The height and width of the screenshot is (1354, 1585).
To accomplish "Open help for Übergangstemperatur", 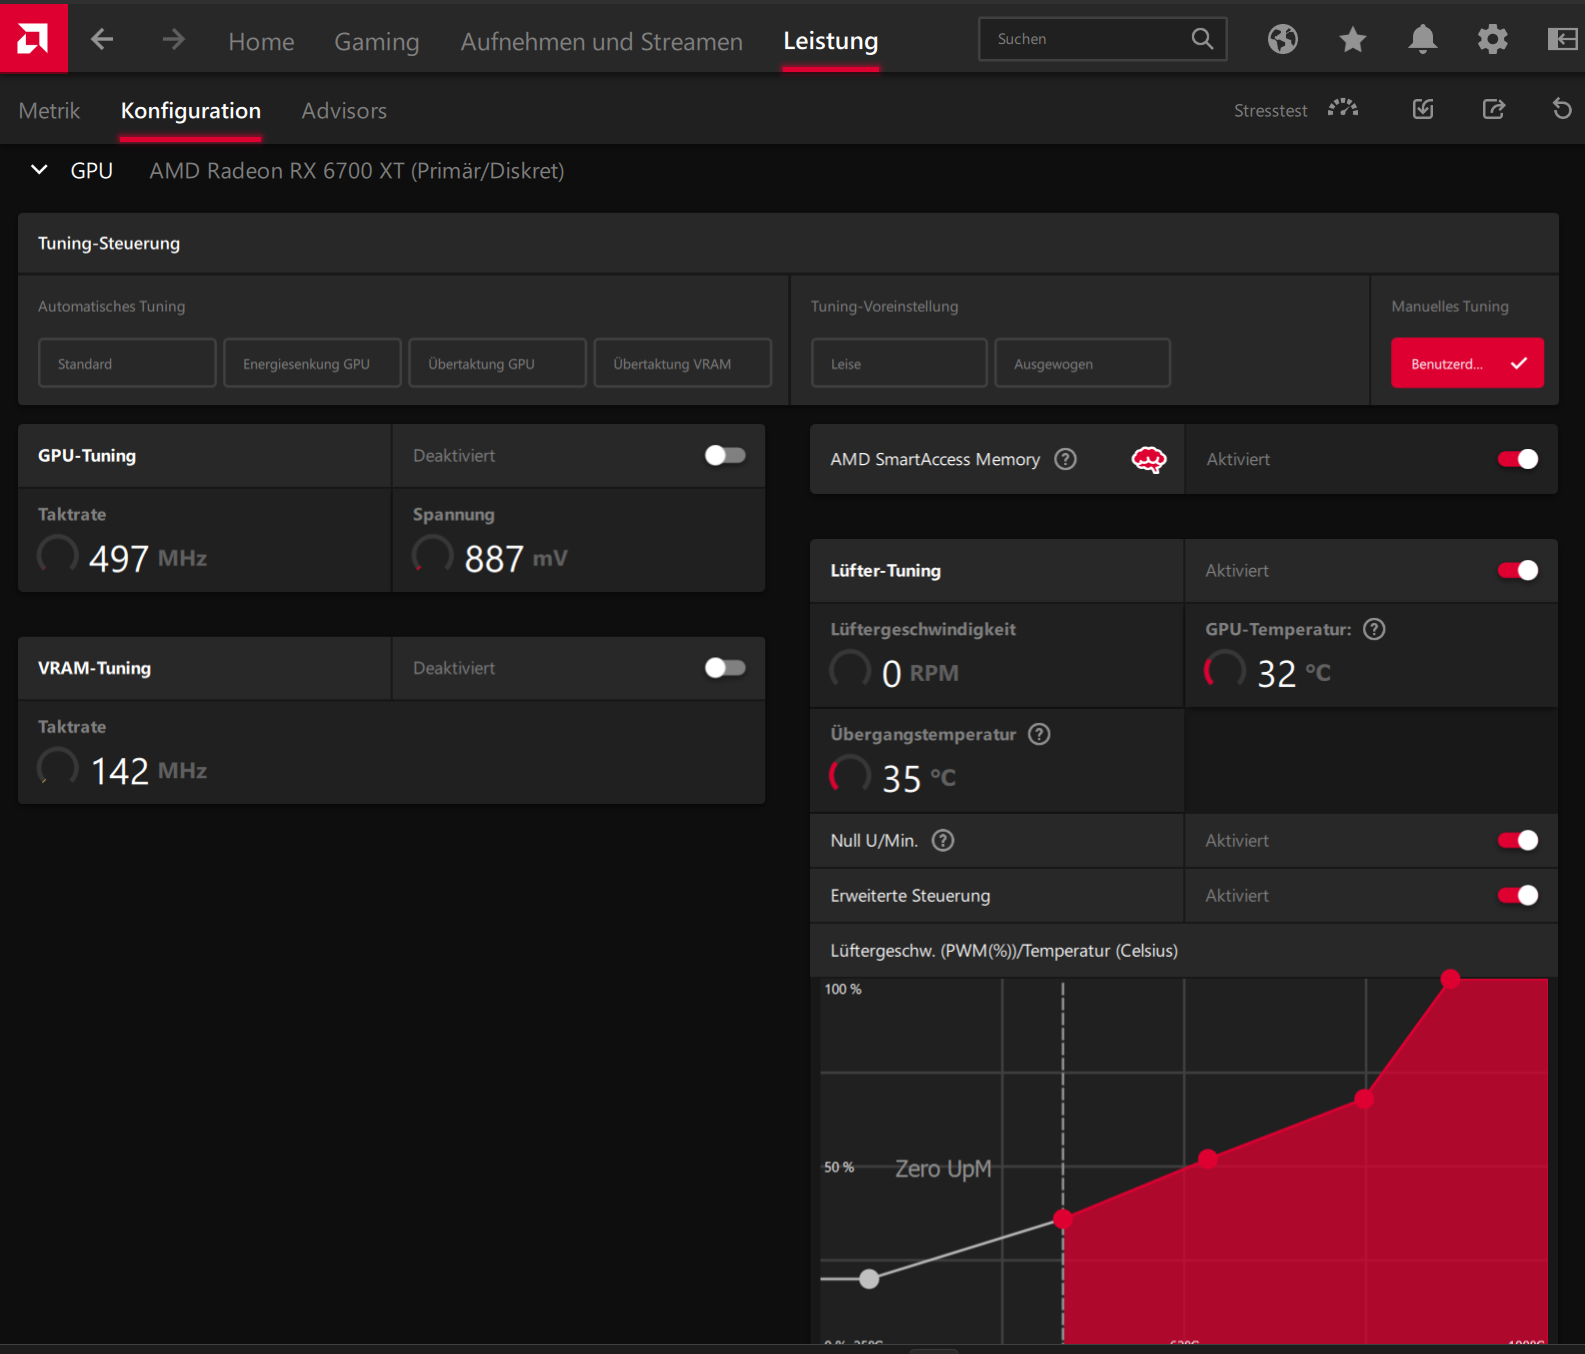I will point(1040,734).
